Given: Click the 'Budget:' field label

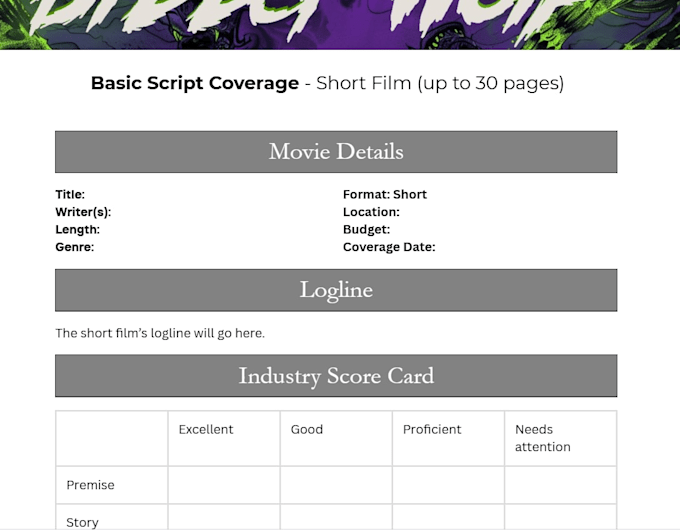Looking at the screenshot, I should click(366, 229).
